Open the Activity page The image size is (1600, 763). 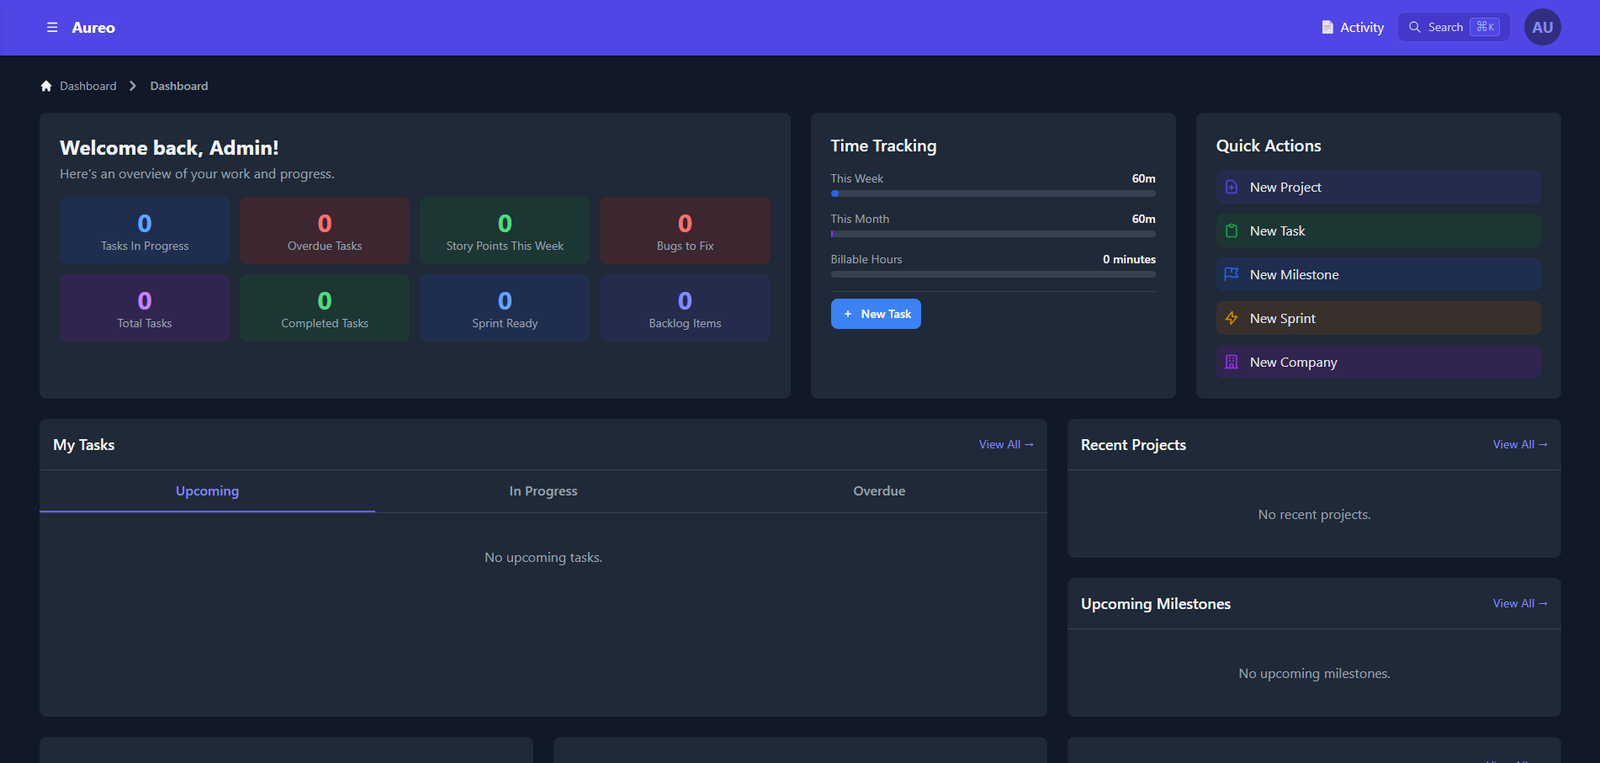pos(1352,27)
